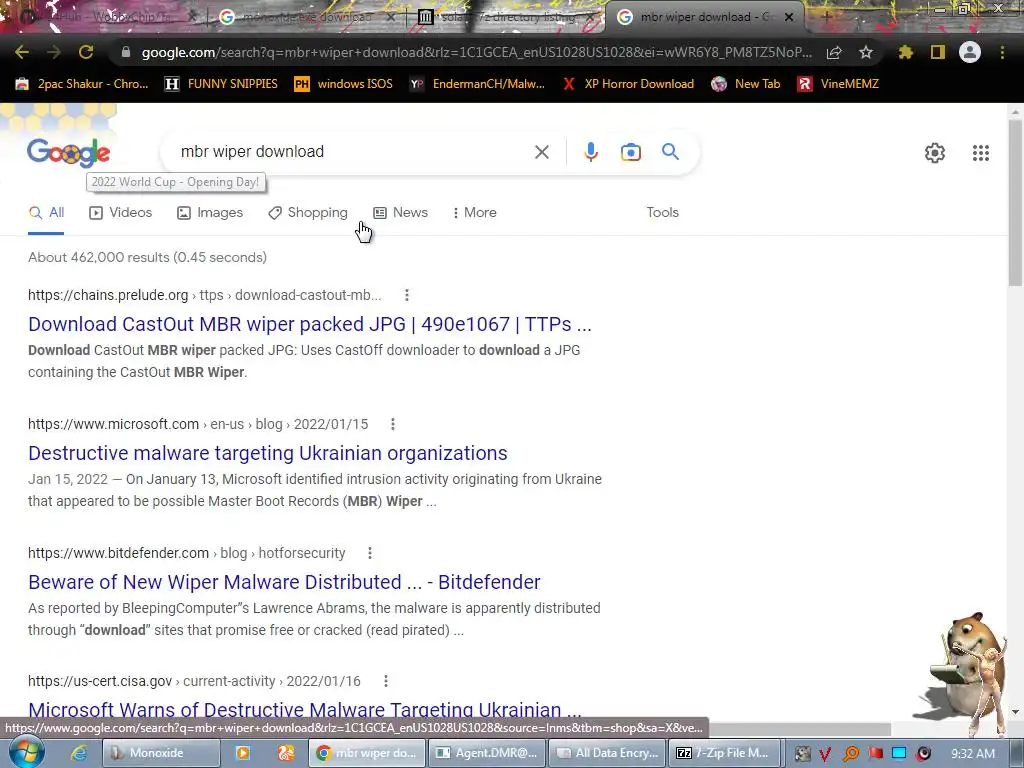Open the EndermanCH/Malw... bookmark

477,84
